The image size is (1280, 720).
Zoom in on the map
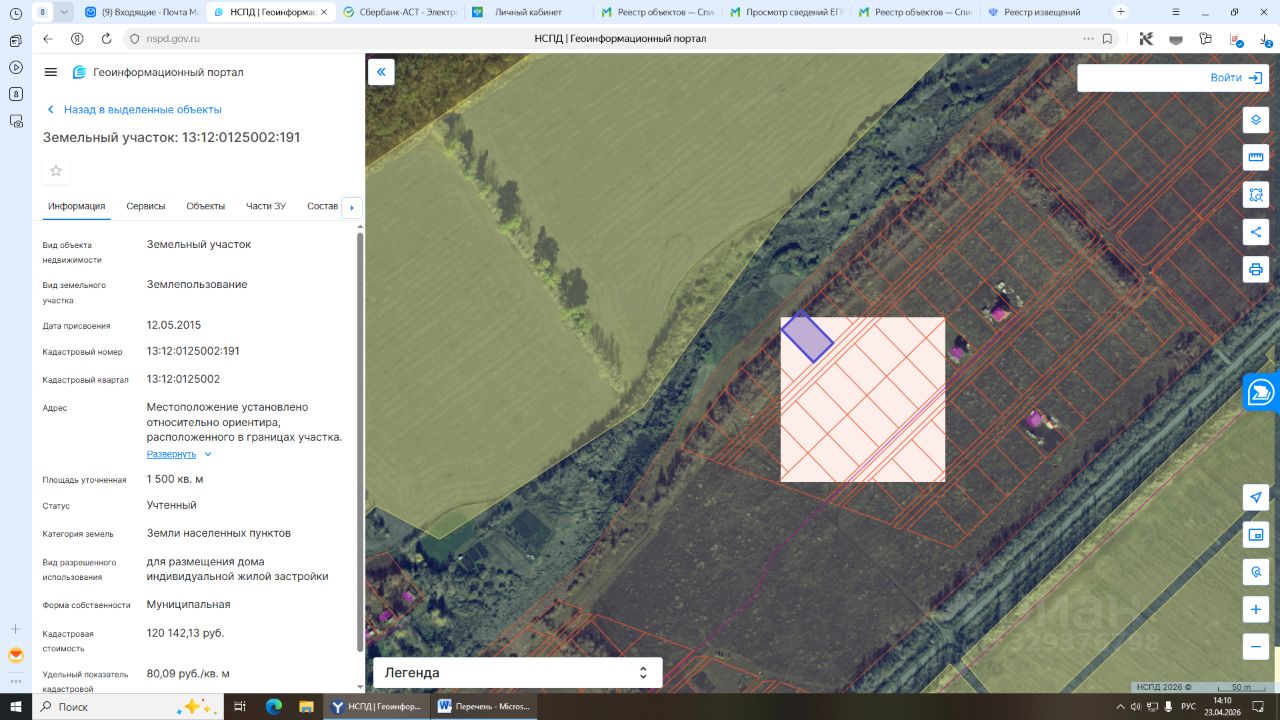(x=1256, y=609)
